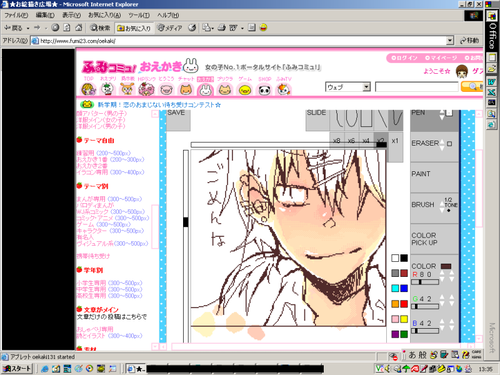Open the address bar dropdown arrow
Image resolution: width=500 pixels, height=375 pixels.
[x=450, y=41]
